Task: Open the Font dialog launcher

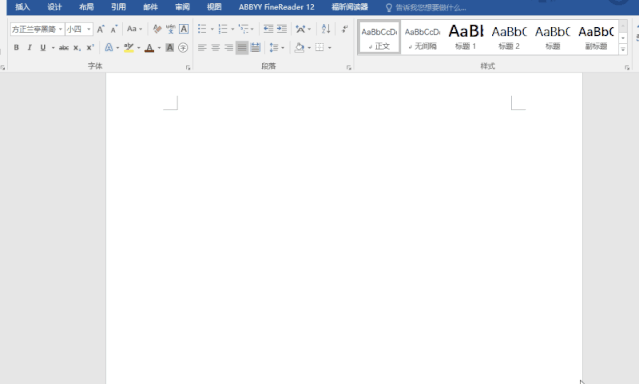Action: 188,68
